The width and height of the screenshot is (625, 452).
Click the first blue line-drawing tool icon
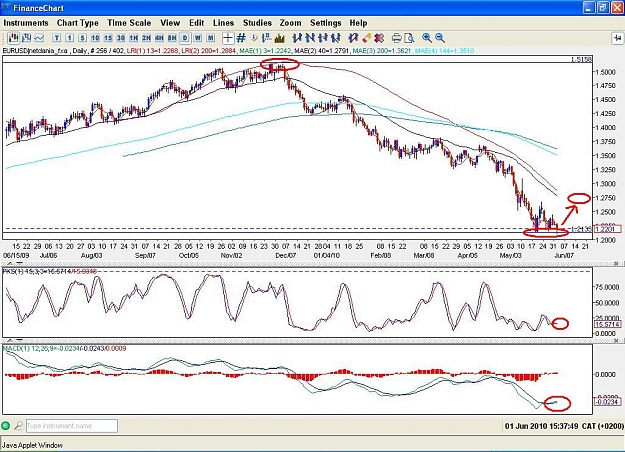click(297, 38)
